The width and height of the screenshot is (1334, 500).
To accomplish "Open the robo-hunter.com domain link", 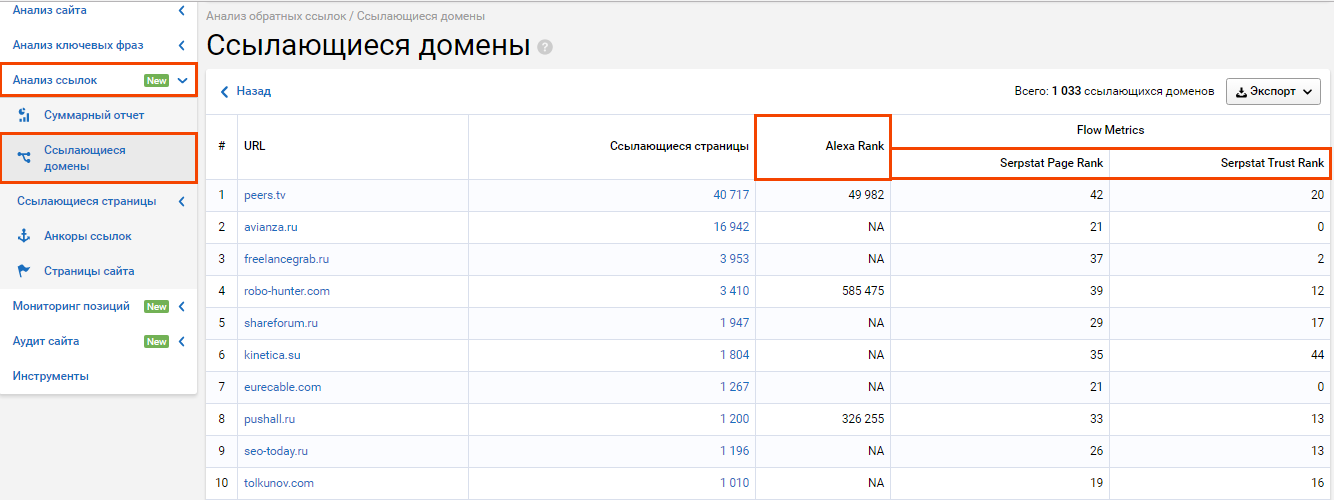I will 286,291.
